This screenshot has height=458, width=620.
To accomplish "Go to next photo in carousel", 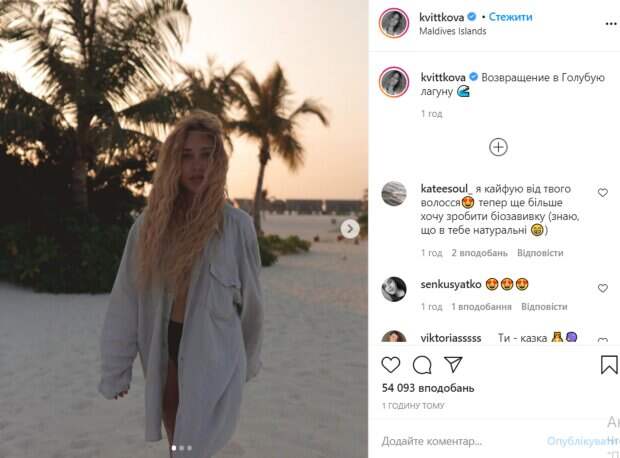I will coord(350,228).
